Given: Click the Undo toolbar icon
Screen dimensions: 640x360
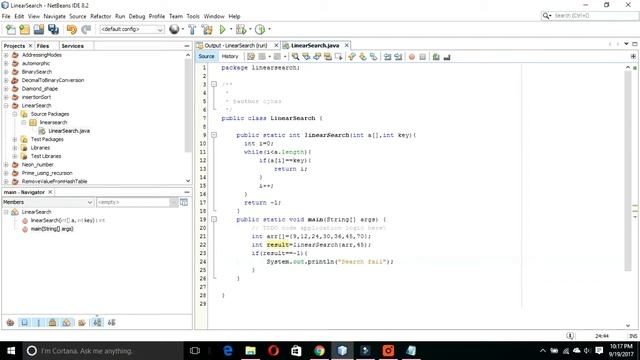Looking at the screenshot, I should 72,29.
